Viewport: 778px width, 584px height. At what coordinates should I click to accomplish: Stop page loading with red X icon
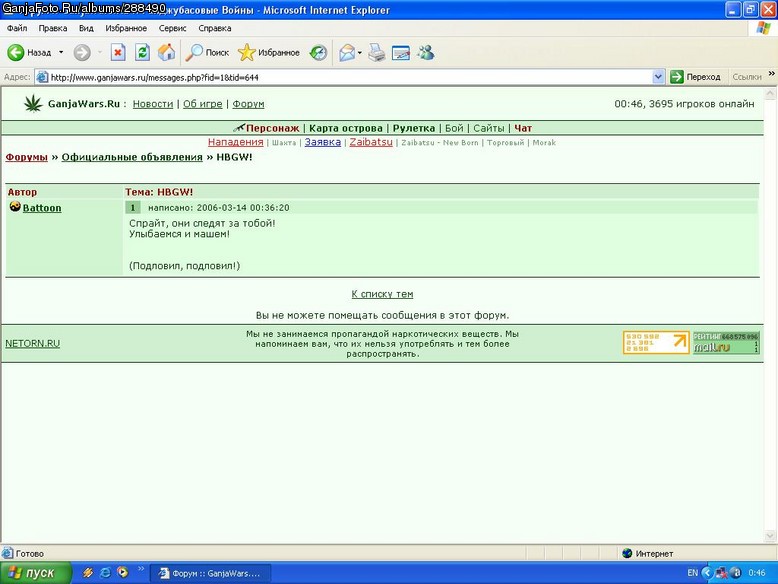pos(118,53)
